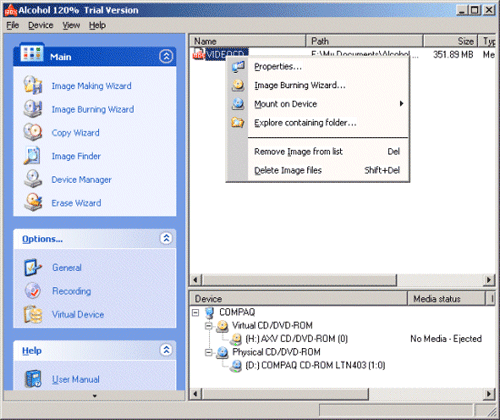The image size is (500, 420).
Task: Sort image list by Name column
Action: click(x=247, y=41)
